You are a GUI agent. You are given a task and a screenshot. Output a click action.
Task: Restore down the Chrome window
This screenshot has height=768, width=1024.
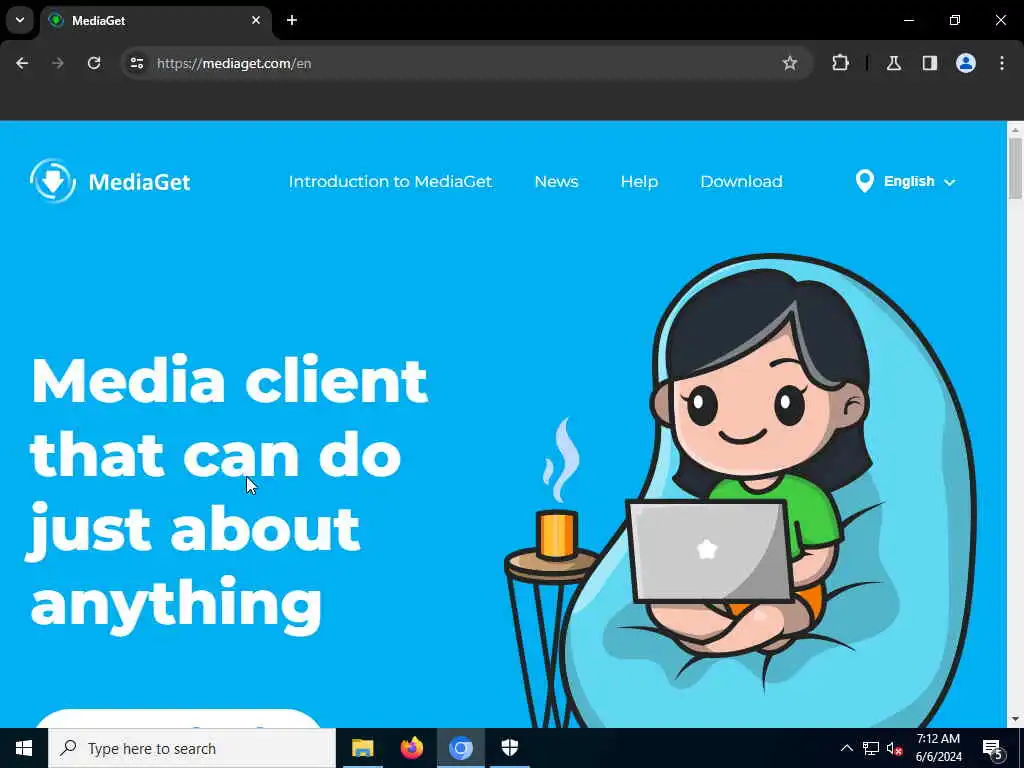(x=955, y=20)
